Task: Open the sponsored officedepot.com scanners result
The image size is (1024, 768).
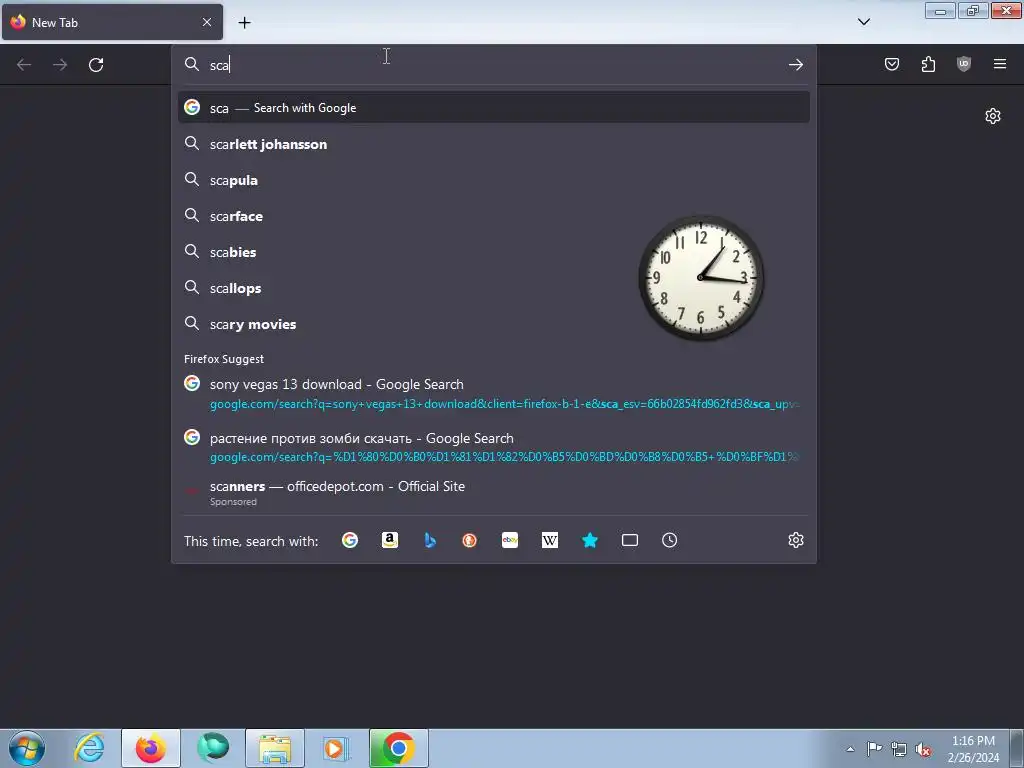Action: coord(494,493)
